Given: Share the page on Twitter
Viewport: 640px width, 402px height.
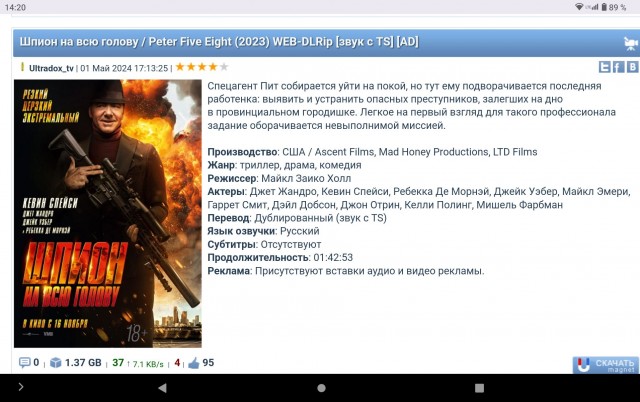Looking at the screenshot, I should tap(604, 67).
